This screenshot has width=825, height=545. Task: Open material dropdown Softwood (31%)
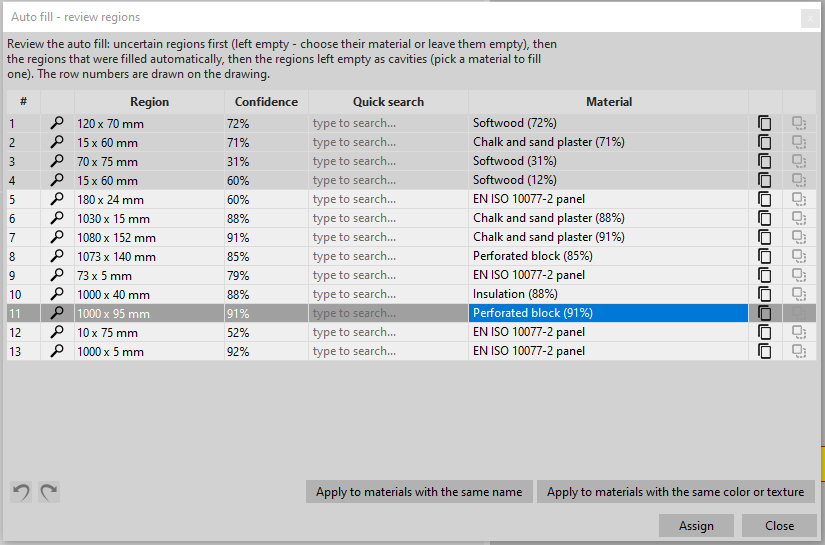[x=608, y=161]
